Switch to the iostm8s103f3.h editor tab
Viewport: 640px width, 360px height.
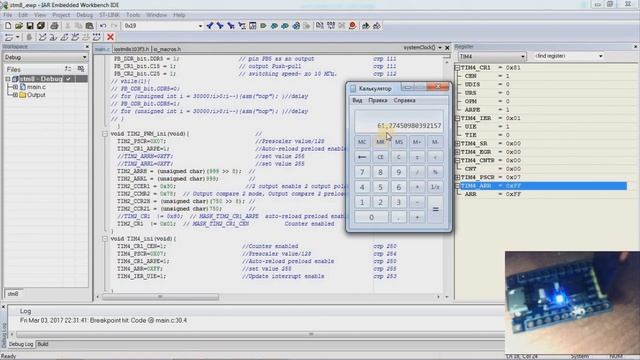(131, 49)
